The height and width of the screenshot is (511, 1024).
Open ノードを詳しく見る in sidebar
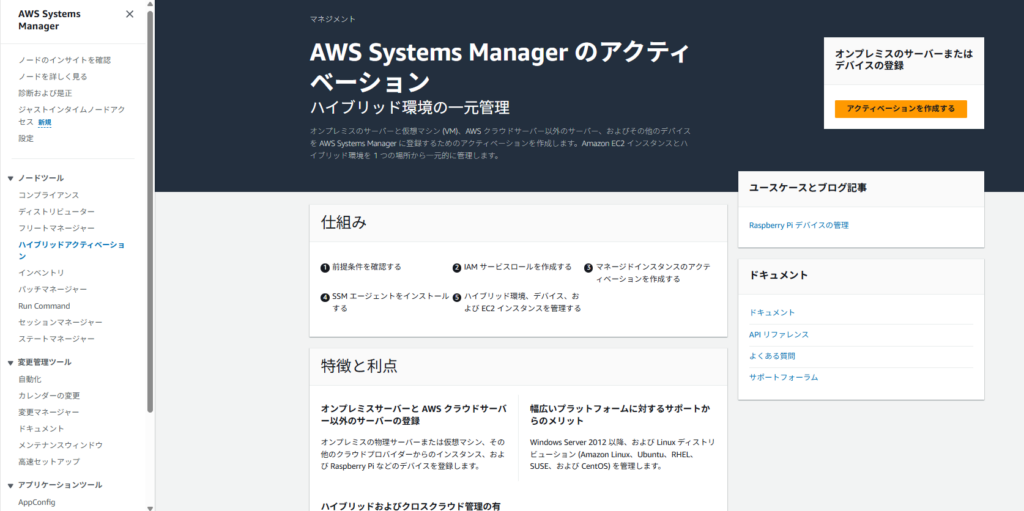[53, 76]
